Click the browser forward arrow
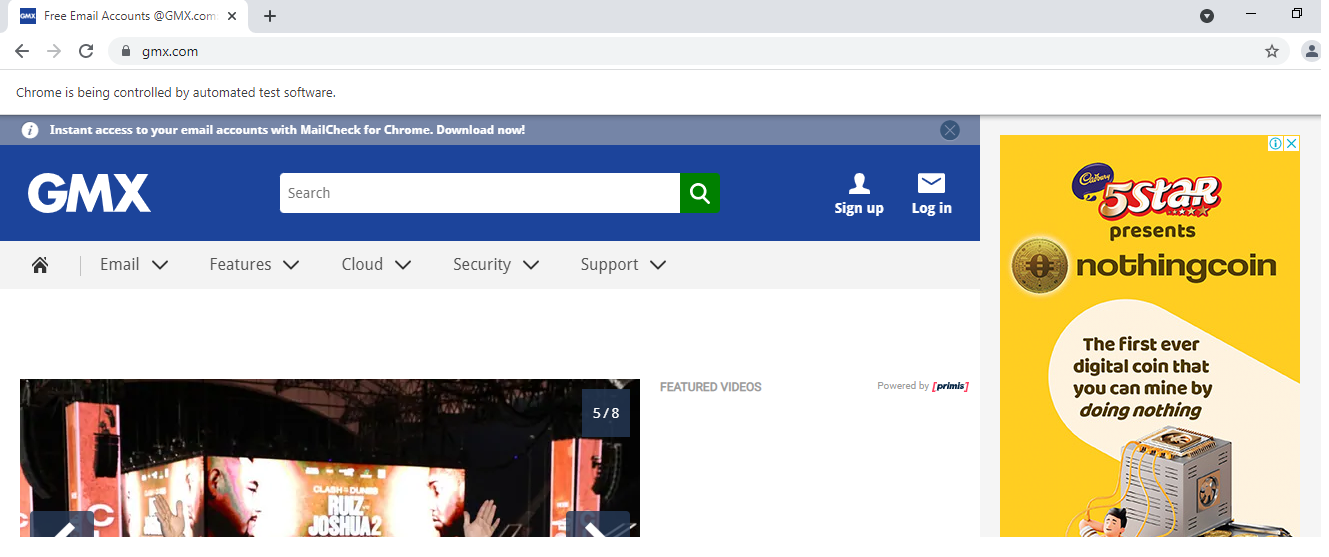Image resolution: width=1329 pixels, height=557 pixels. point(54,51)
